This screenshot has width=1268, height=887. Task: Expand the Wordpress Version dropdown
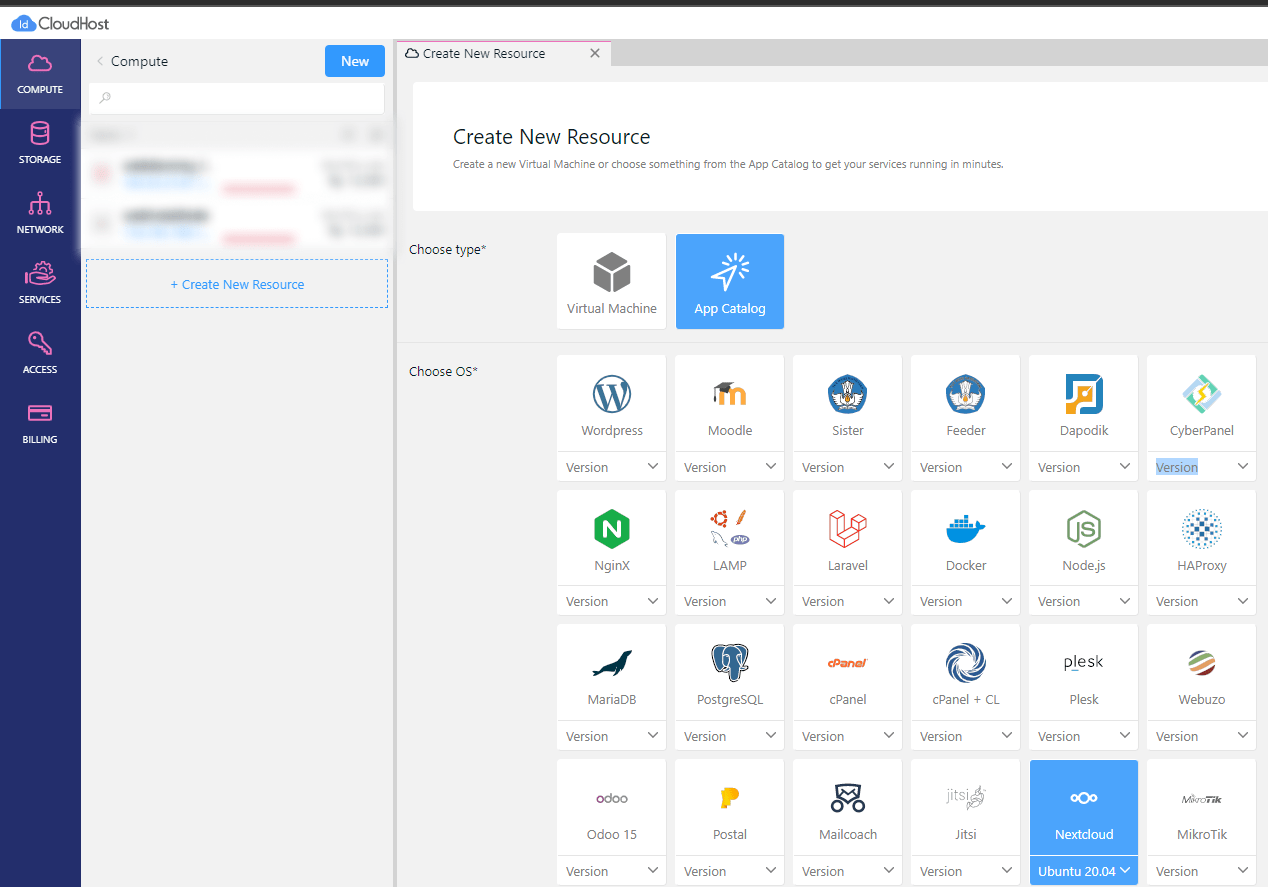pyautogui.click(x=611, y=467)
